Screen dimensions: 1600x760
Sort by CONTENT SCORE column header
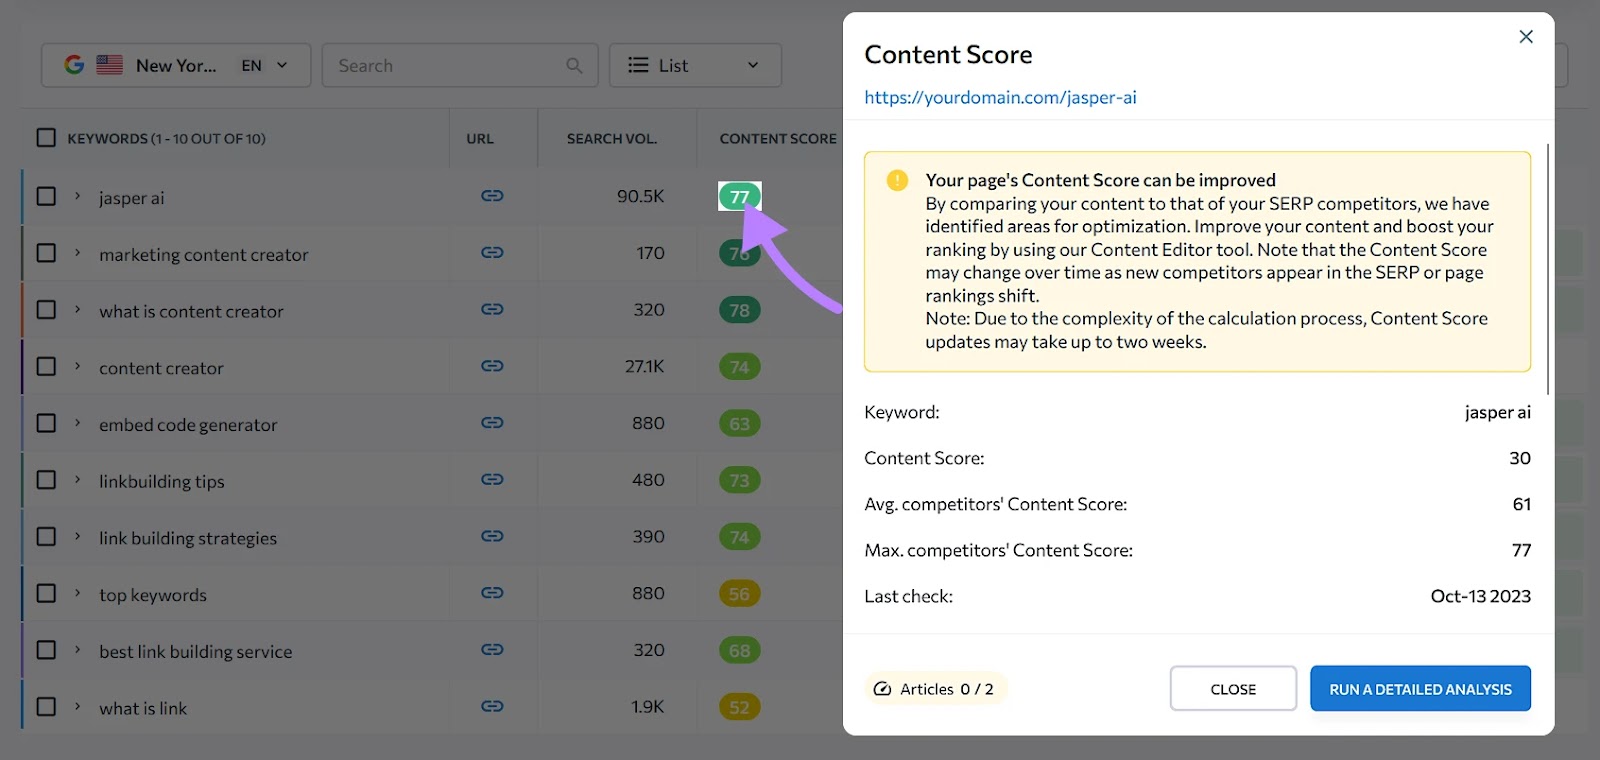tap(778, 138)
